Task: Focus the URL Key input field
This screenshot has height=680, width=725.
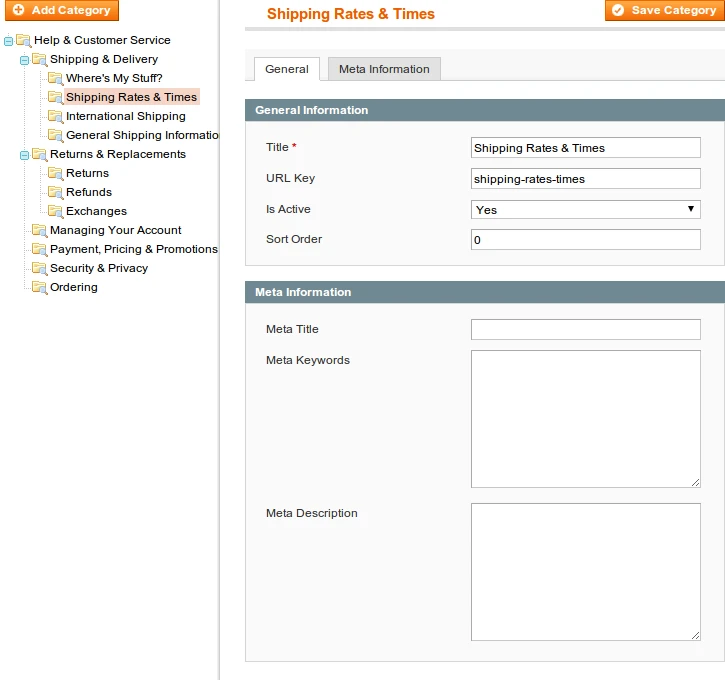Action: (x=585, y=179)
